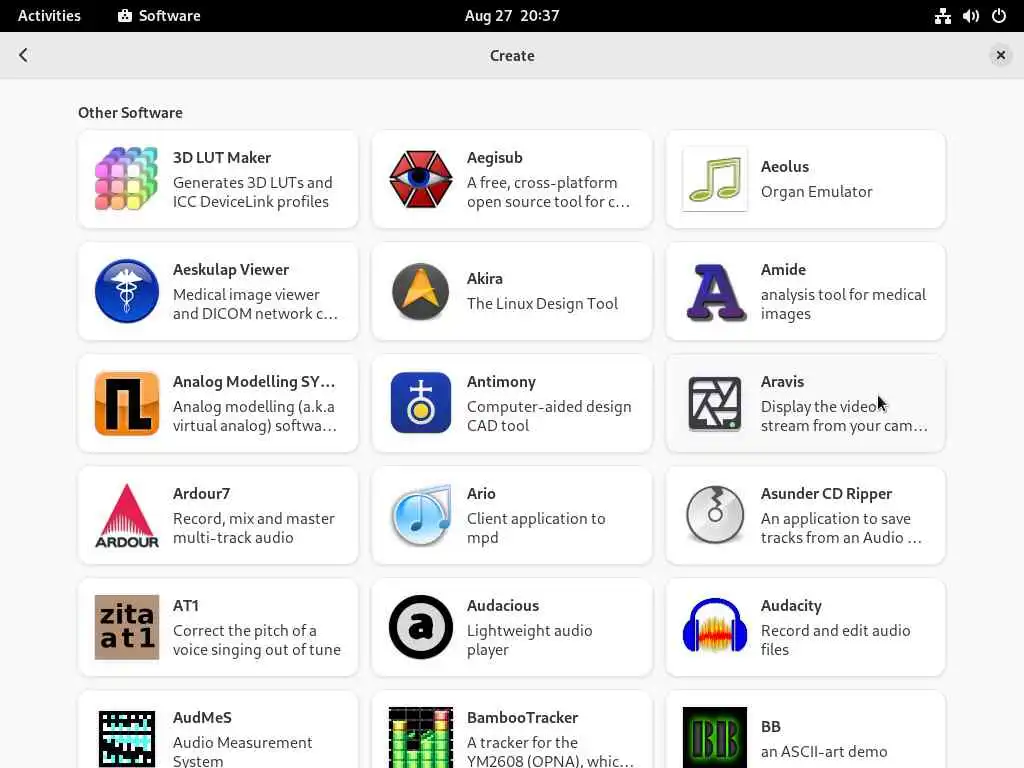The width and height of the screenshot is (1024, 768).
Task: Click the Other Software section heading
Action: tap(130, 112)
